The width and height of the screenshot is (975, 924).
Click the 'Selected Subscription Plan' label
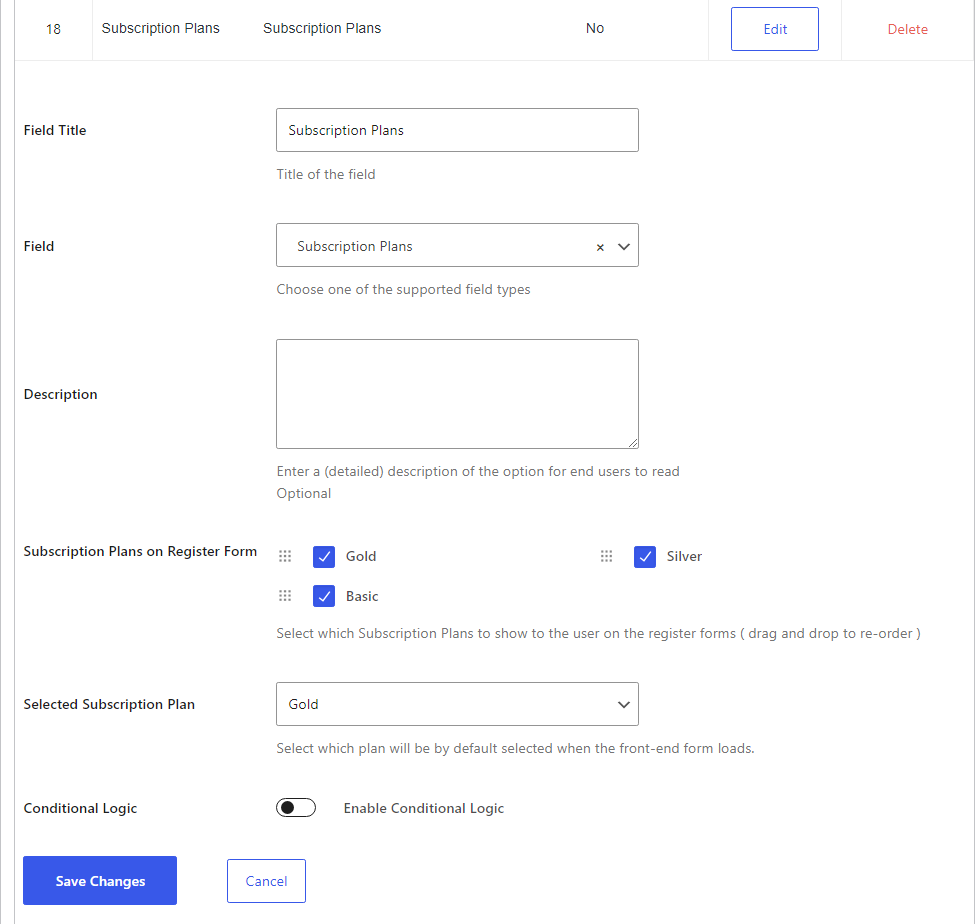[x=109, y=704]
